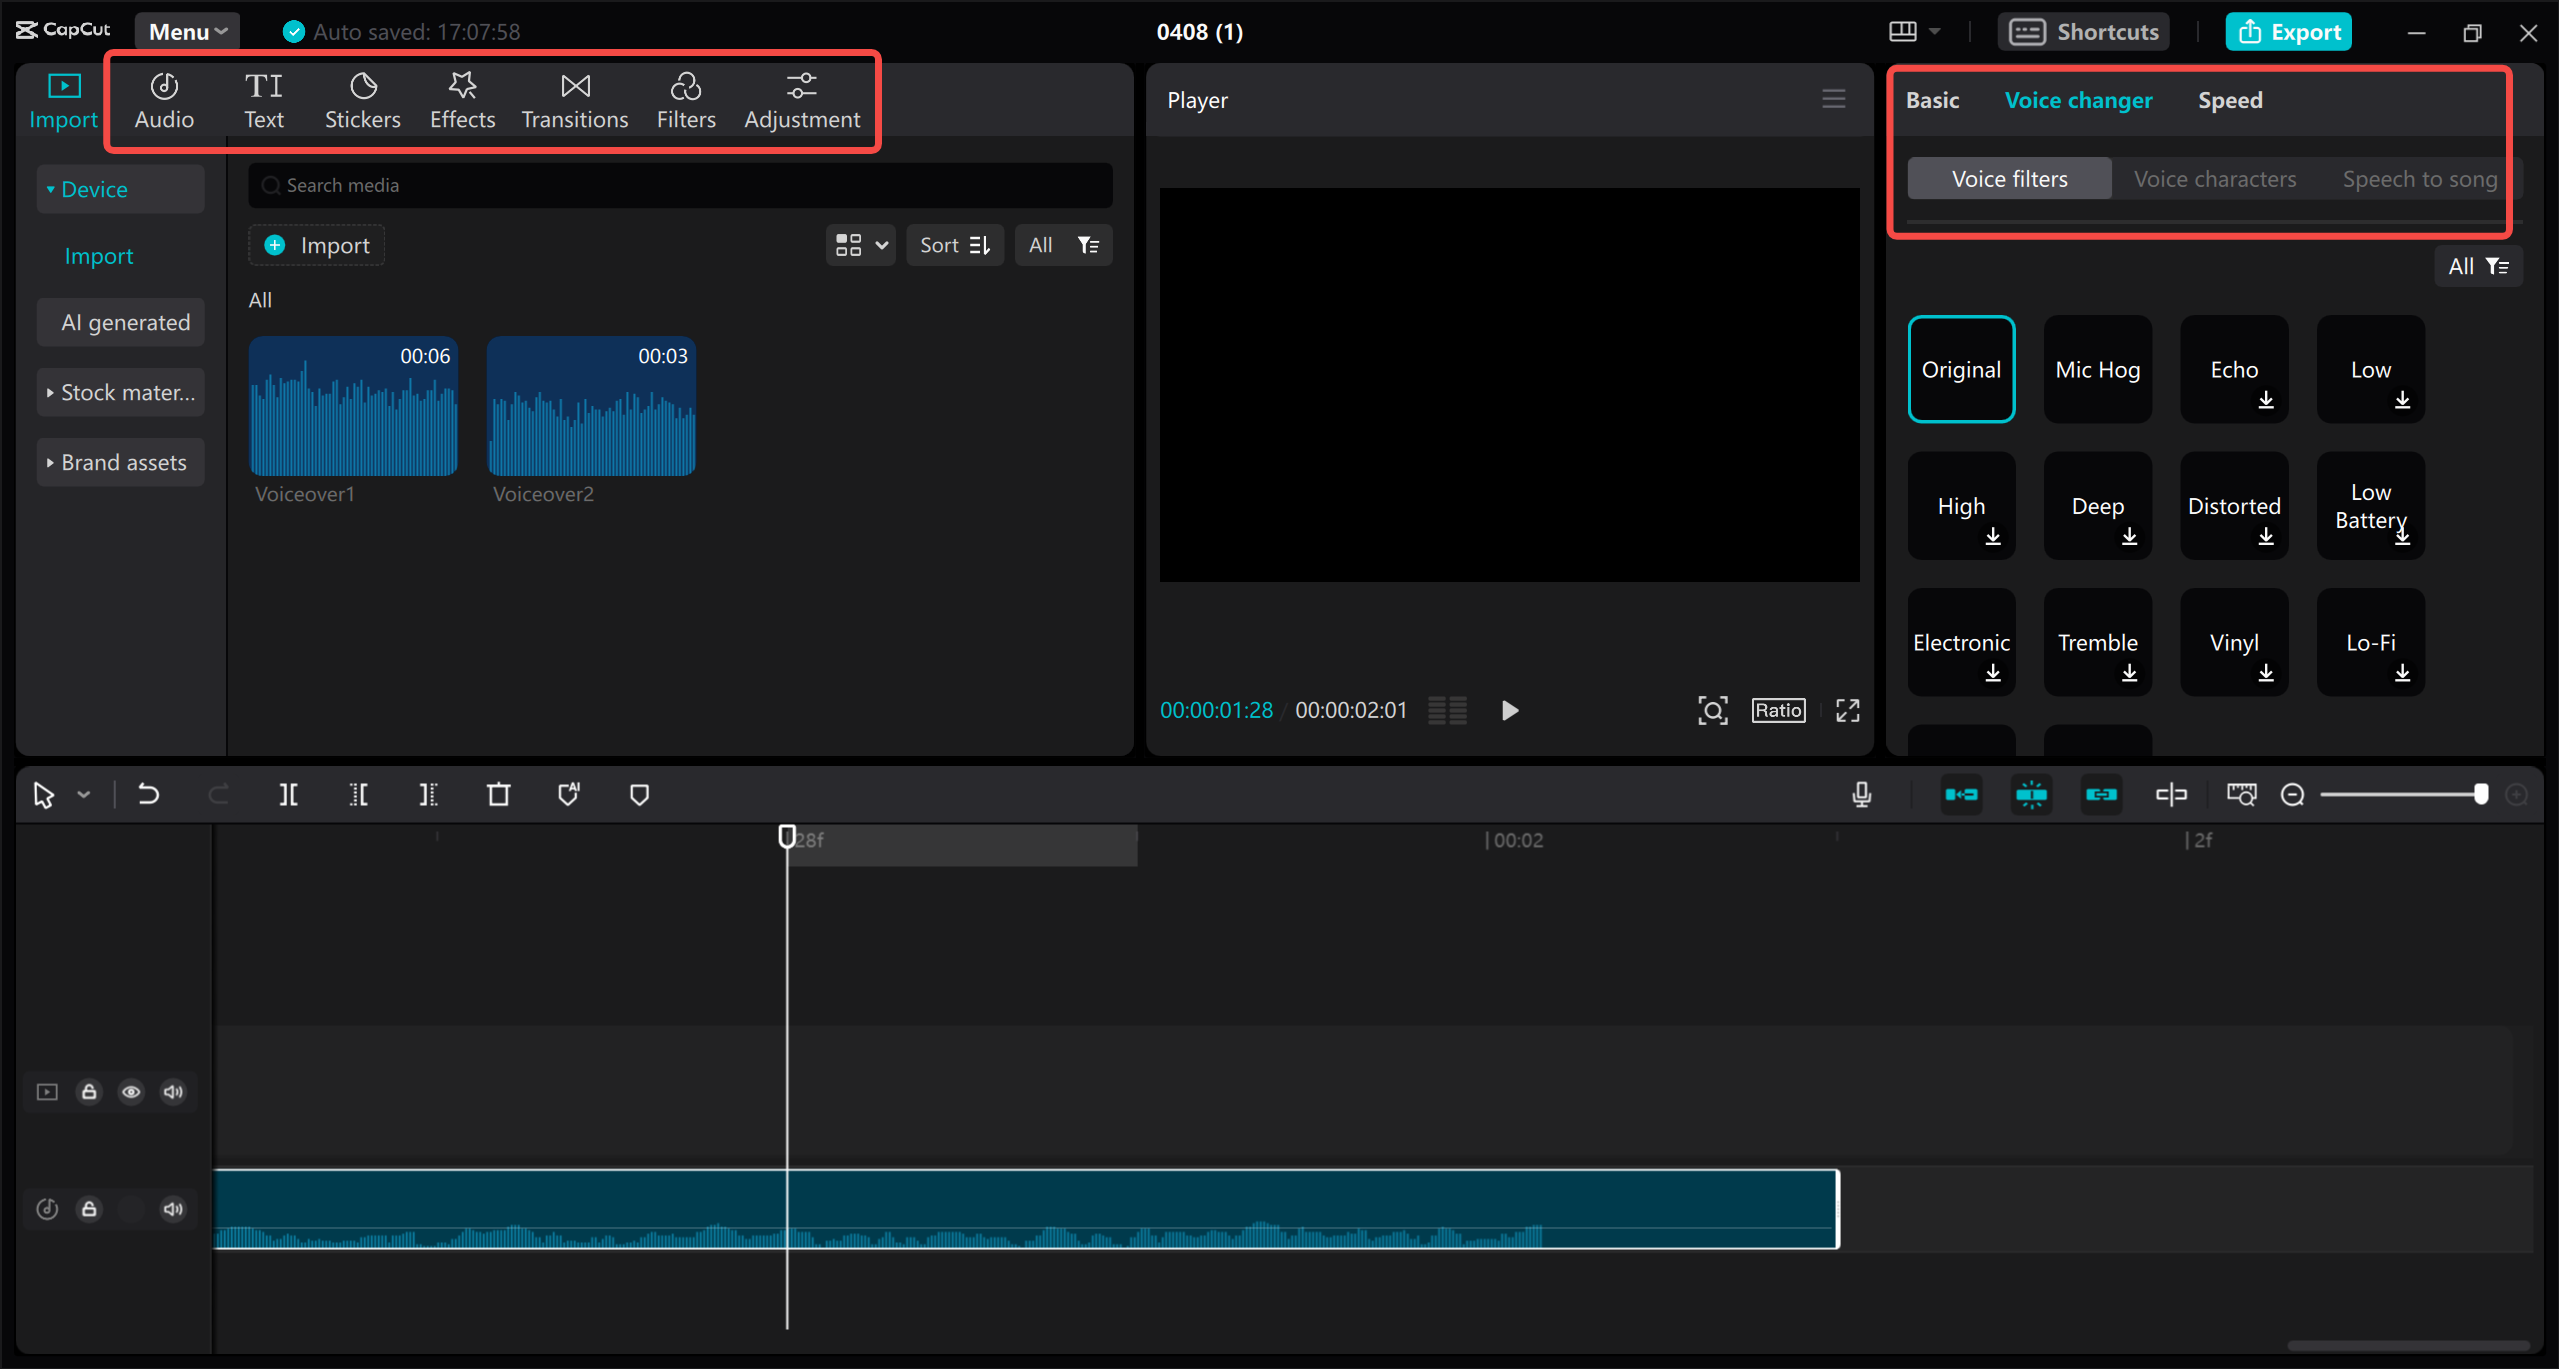Open the Stickers panel

tap(362, 99)
